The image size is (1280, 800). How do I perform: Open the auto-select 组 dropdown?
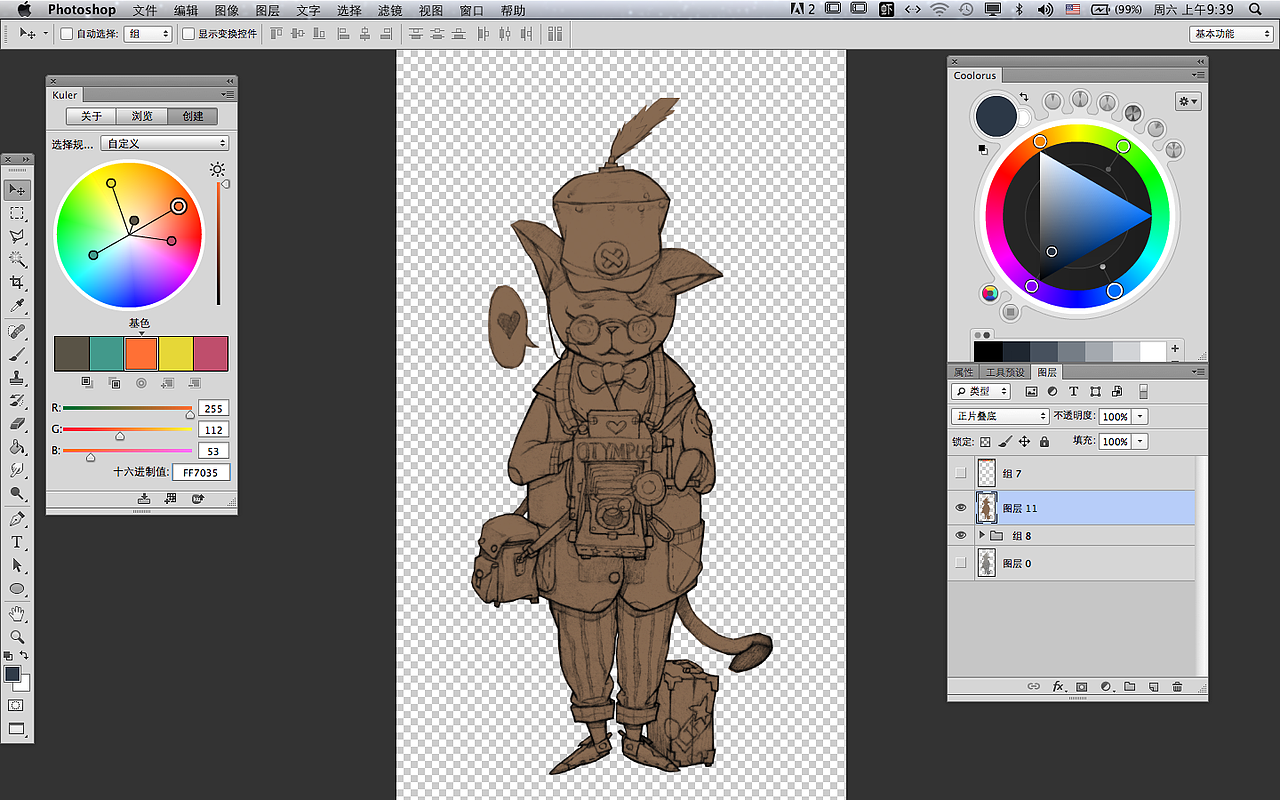pyautogui.click(x=148, y=33)
